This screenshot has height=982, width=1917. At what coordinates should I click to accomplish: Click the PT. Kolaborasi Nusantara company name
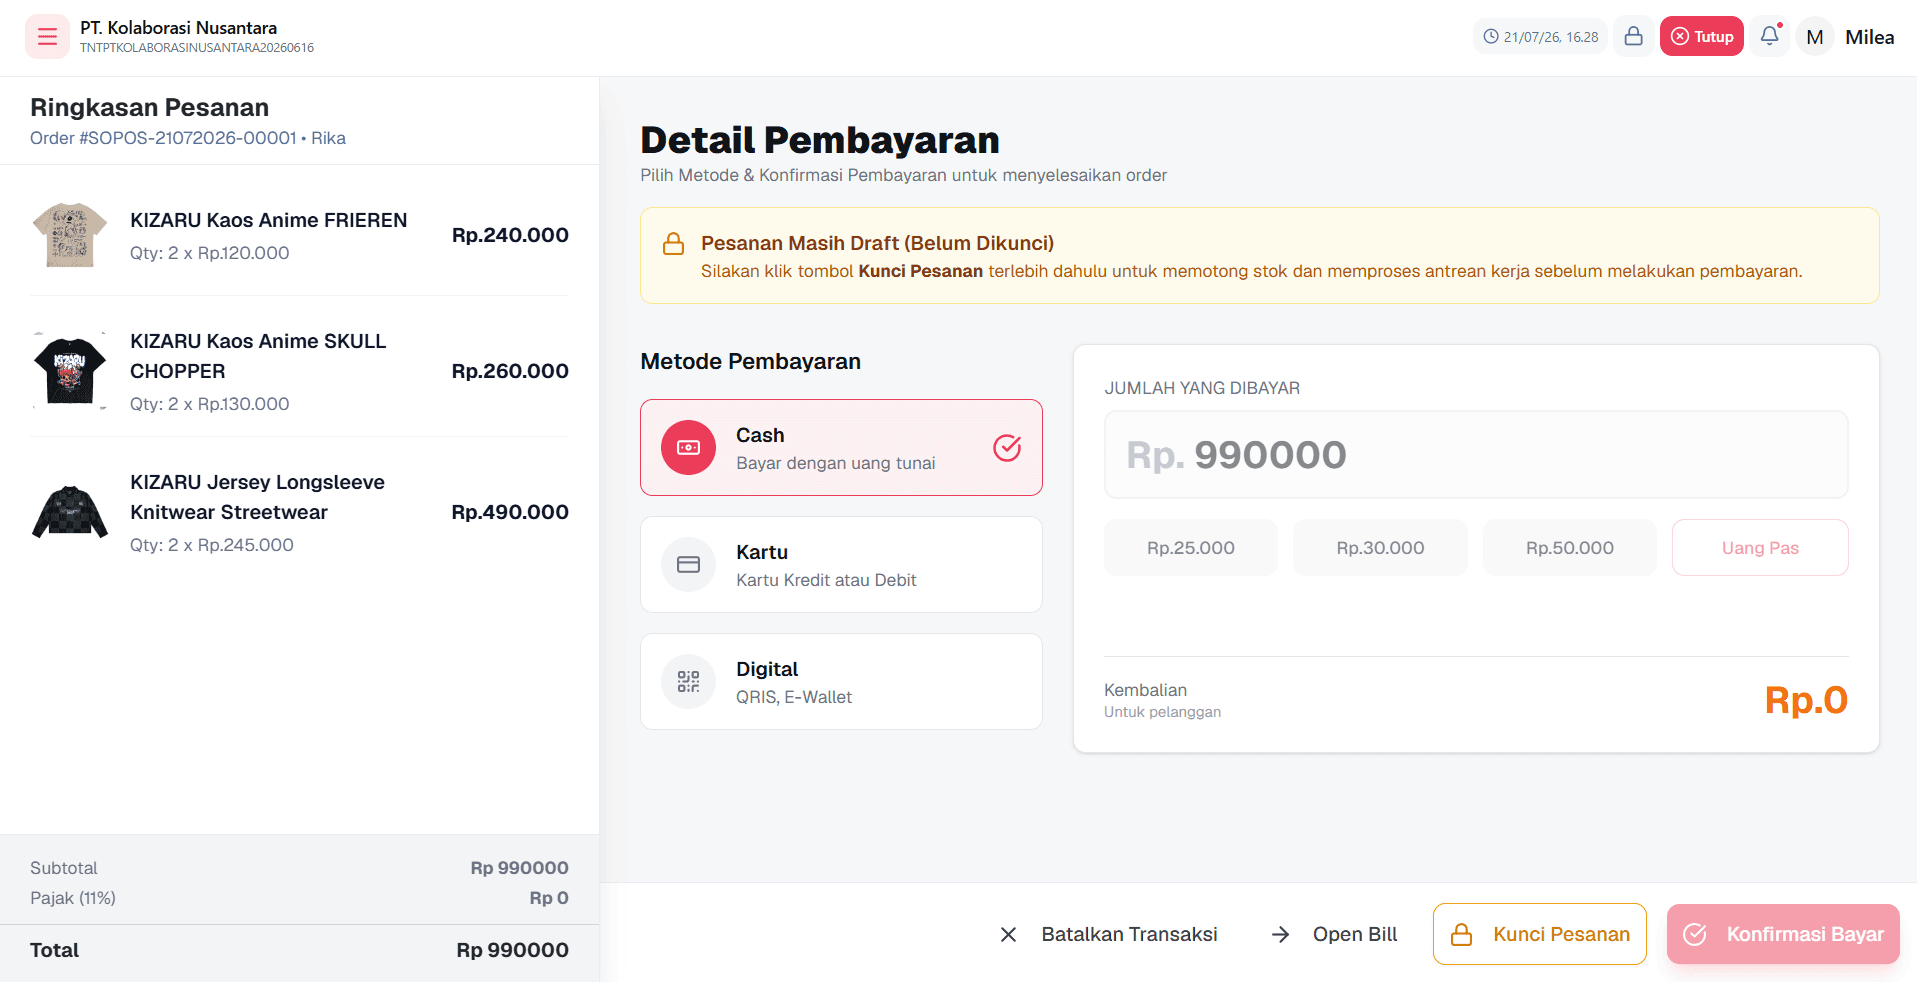179,28
